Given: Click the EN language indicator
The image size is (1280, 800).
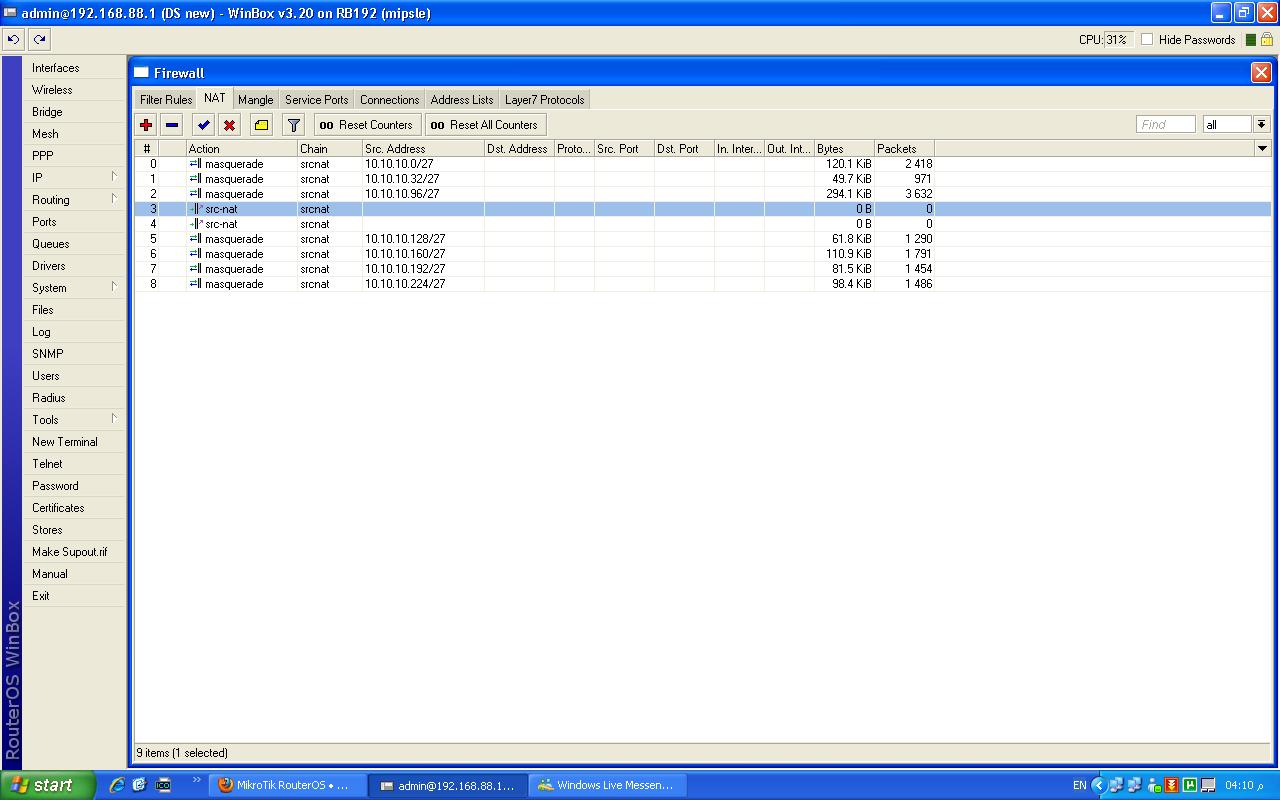Looking at the screenshot, I should 1079,785.
